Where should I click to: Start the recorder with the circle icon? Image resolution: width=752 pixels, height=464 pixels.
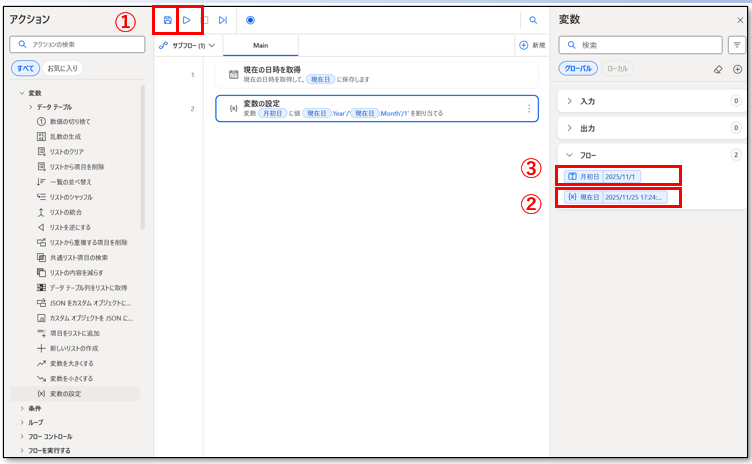pyautogui.click(x=250, y=20)
